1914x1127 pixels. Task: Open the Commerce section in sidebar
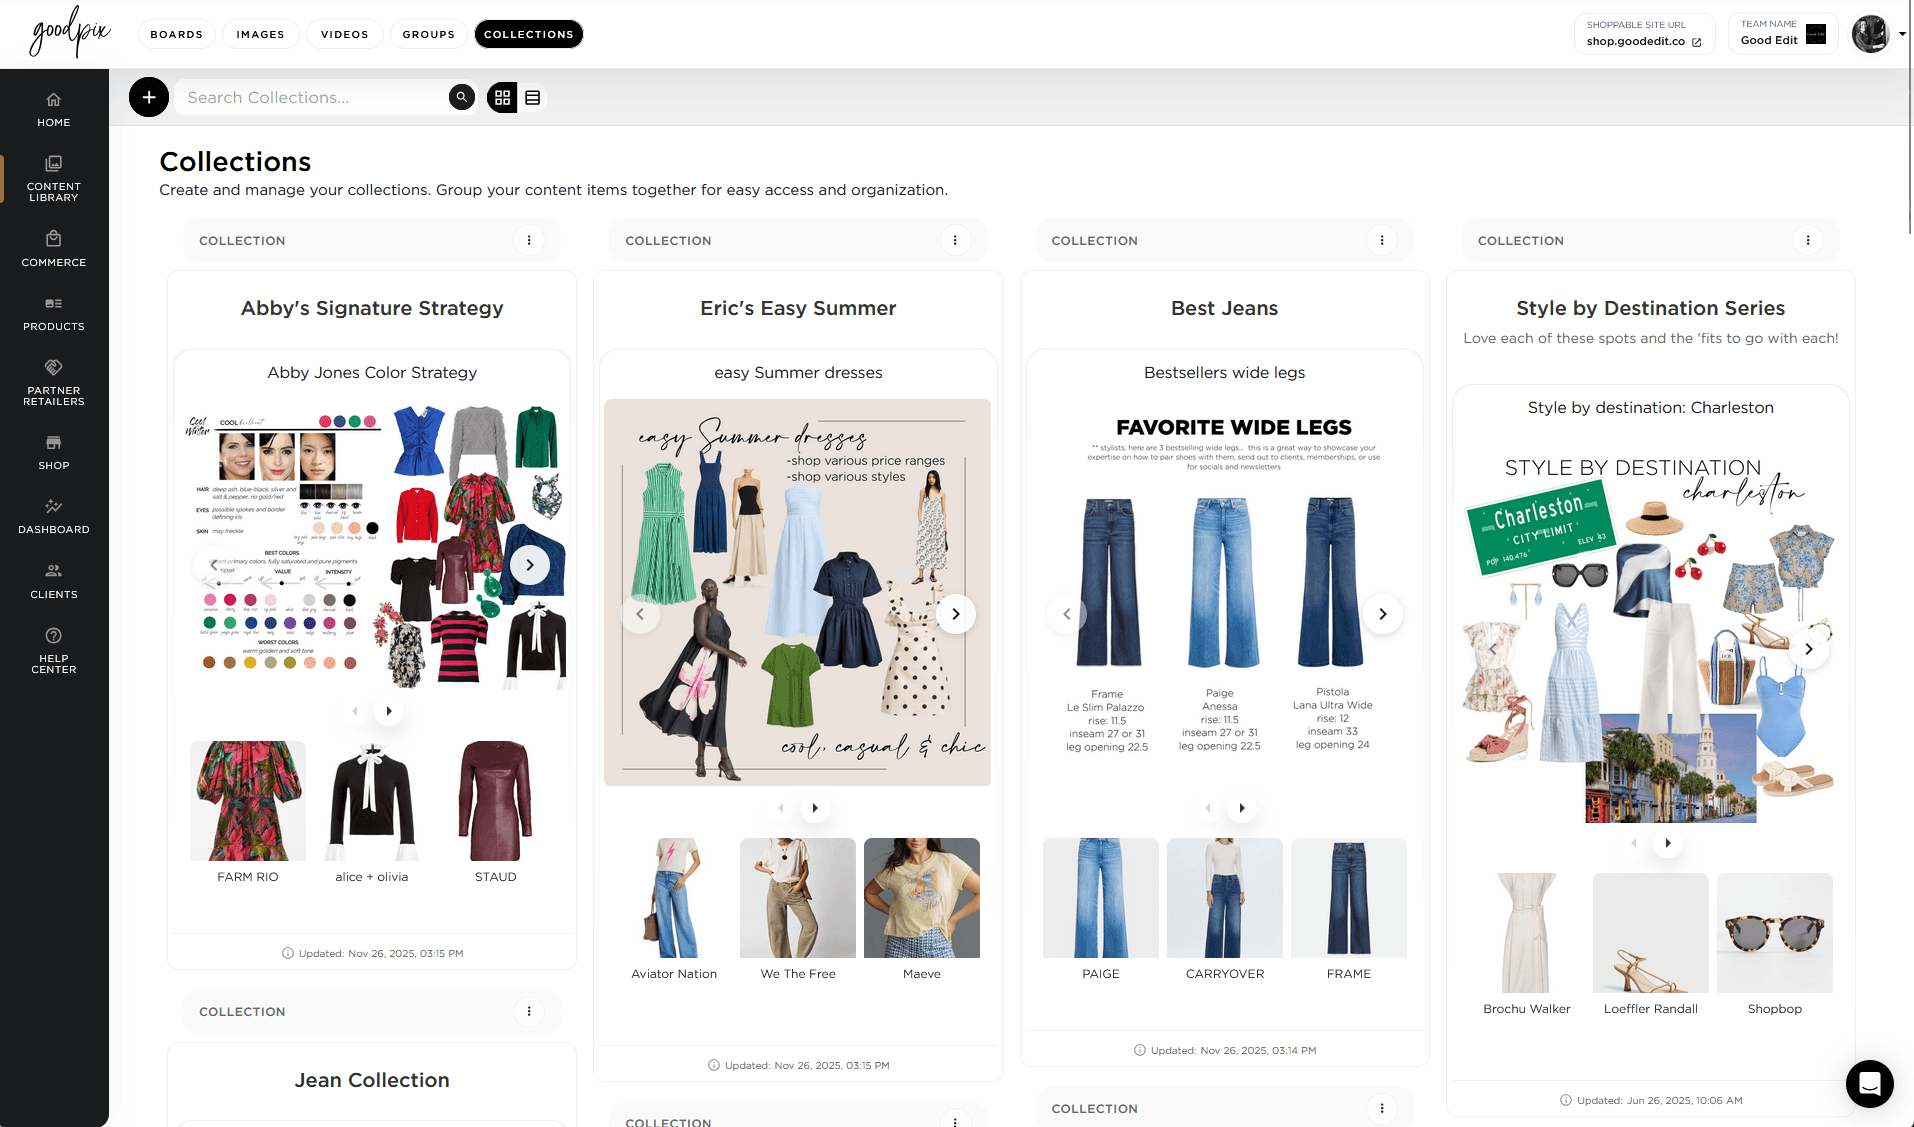tap(53, 247)
